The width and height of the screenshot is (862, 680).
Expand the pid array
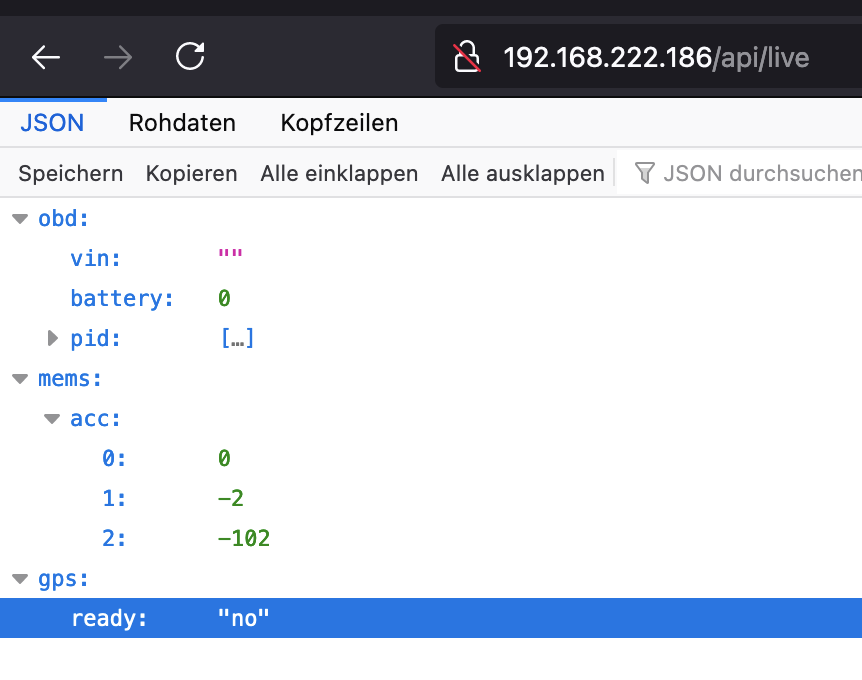pos(53,339)
